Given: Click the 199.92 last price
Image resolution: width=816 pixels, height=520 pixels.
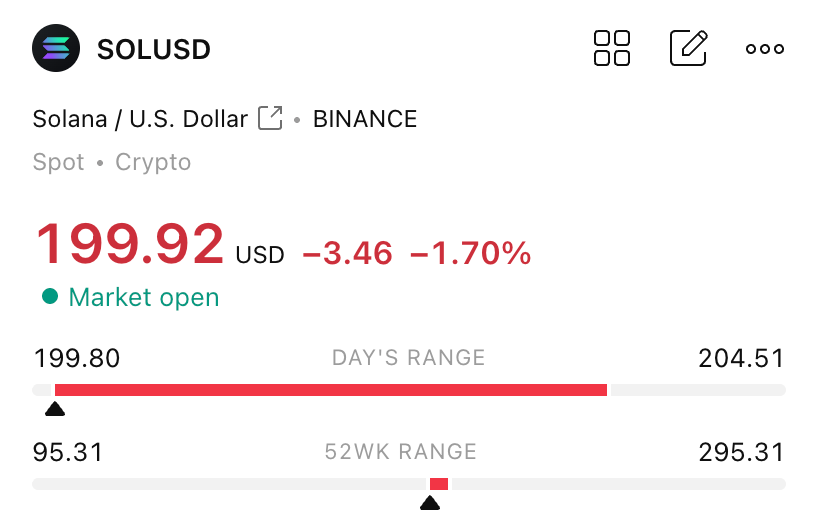Looking at the screenshot, I should coord(130,243).
